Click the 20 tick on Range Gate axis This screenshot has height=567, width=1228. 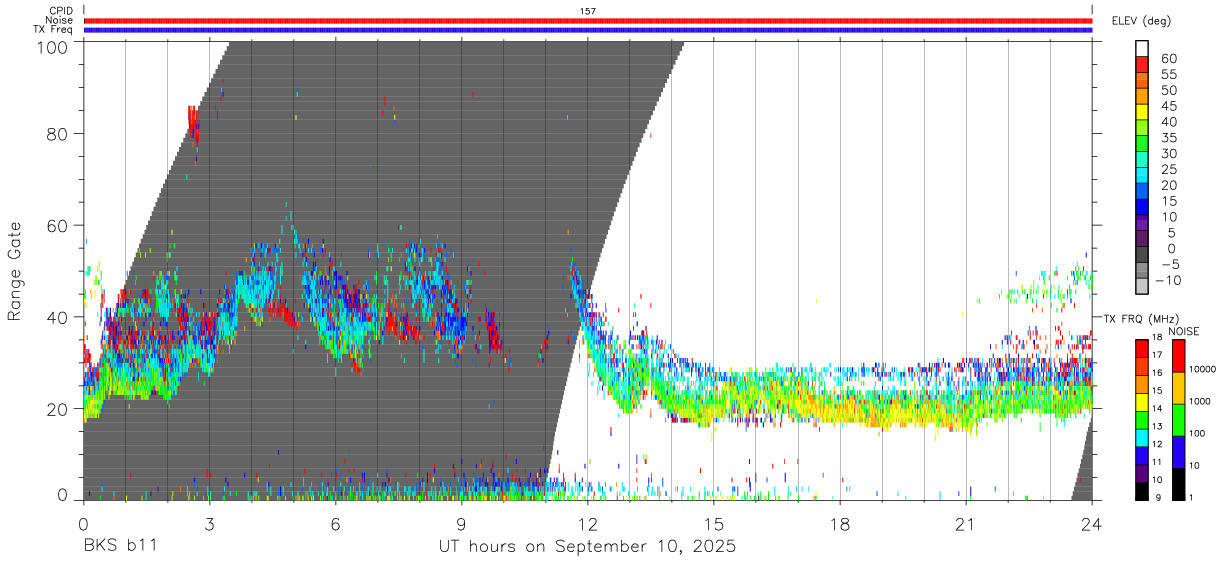[x=58, y=409]
